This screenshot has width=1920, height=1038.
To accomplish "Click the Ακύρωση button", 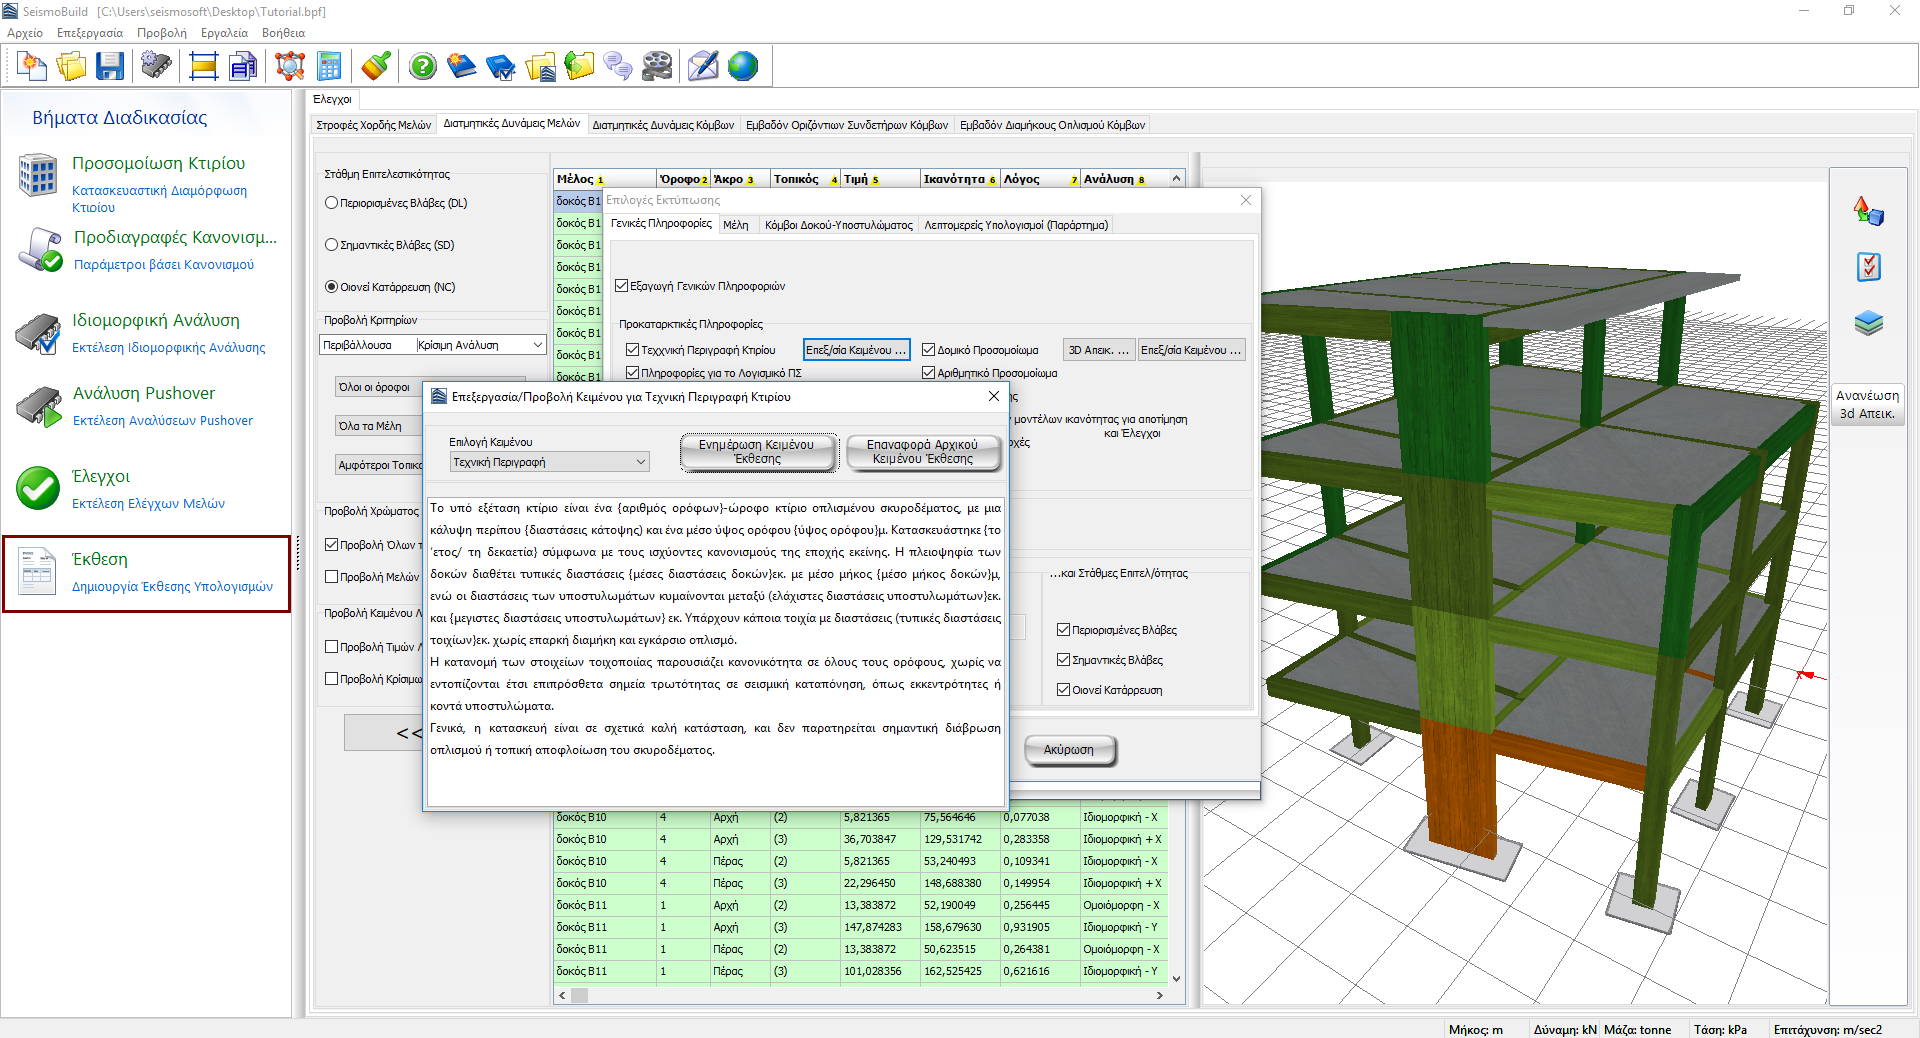I will pos(1068,750).
